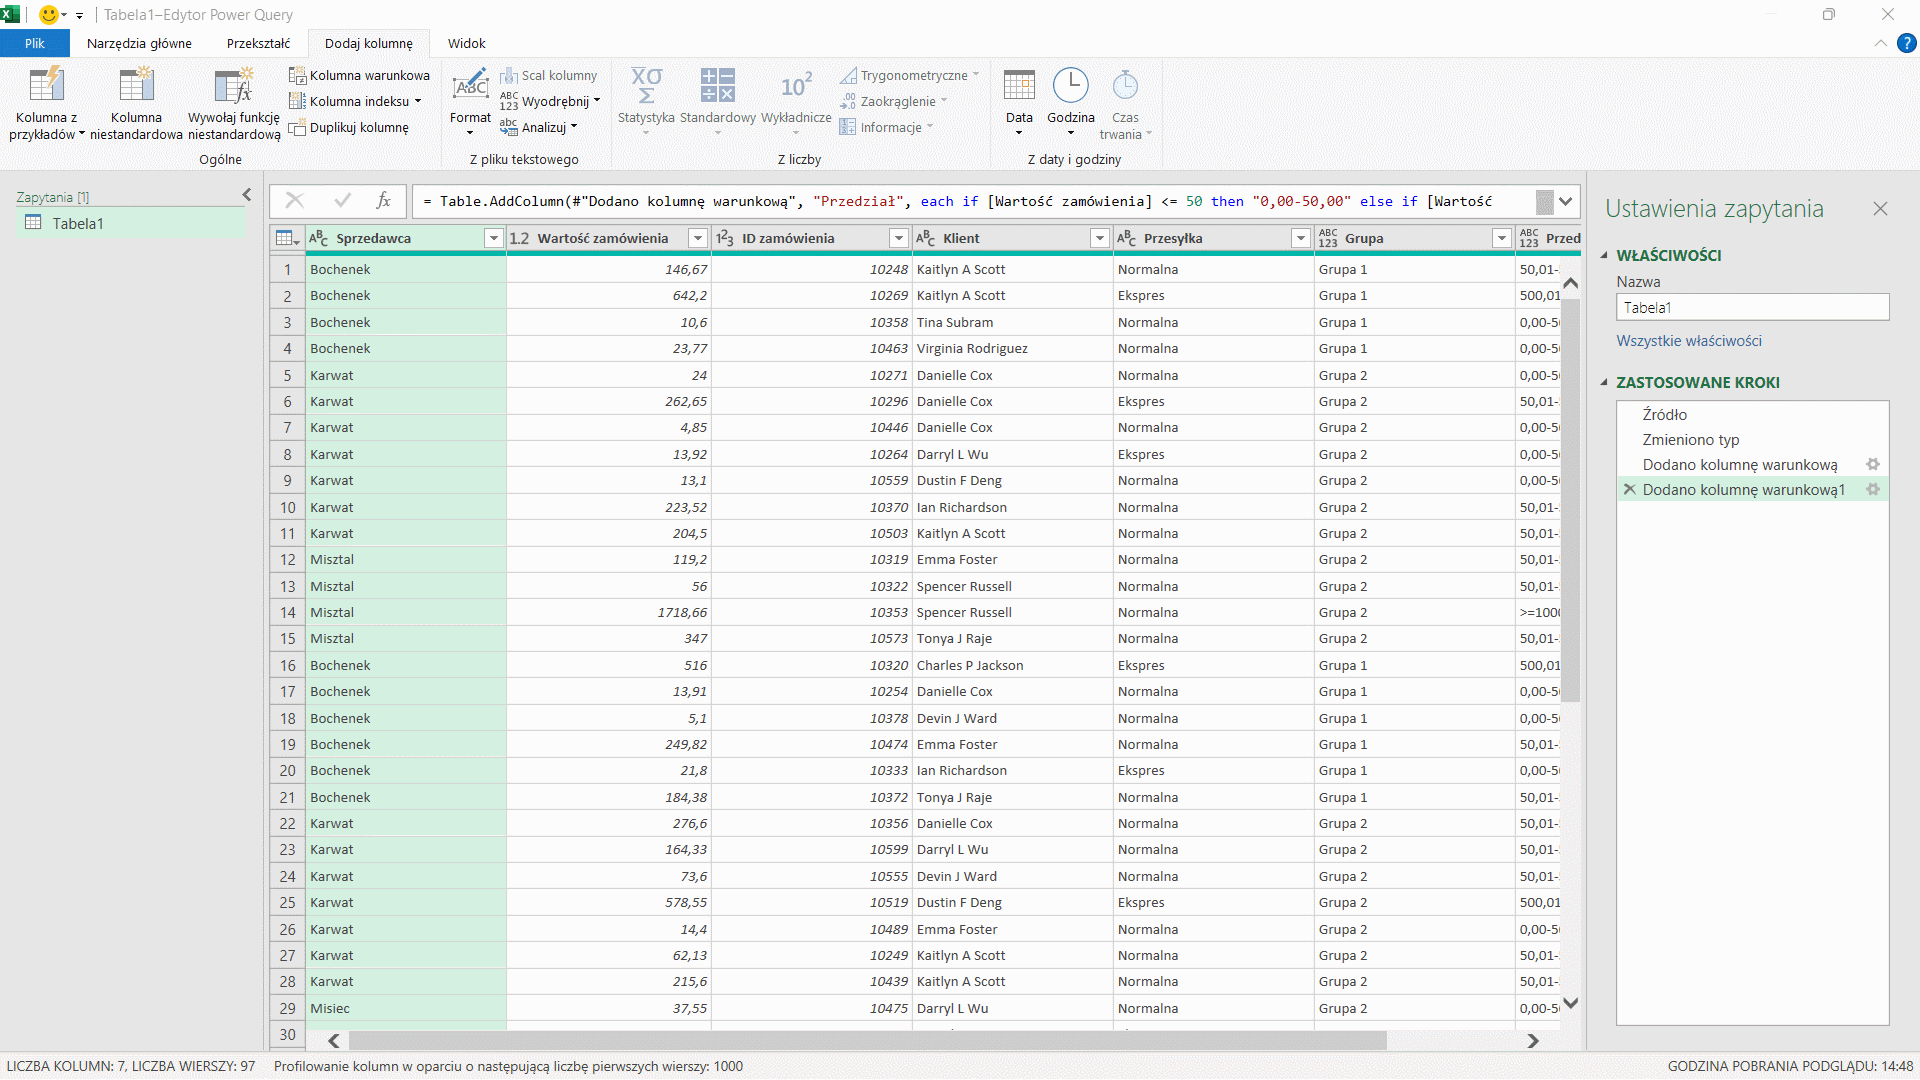Toggle Dodano kolumnę warunkową1 step
The width and height of the screenshot is (1920, 1080).
[1742, 489]
